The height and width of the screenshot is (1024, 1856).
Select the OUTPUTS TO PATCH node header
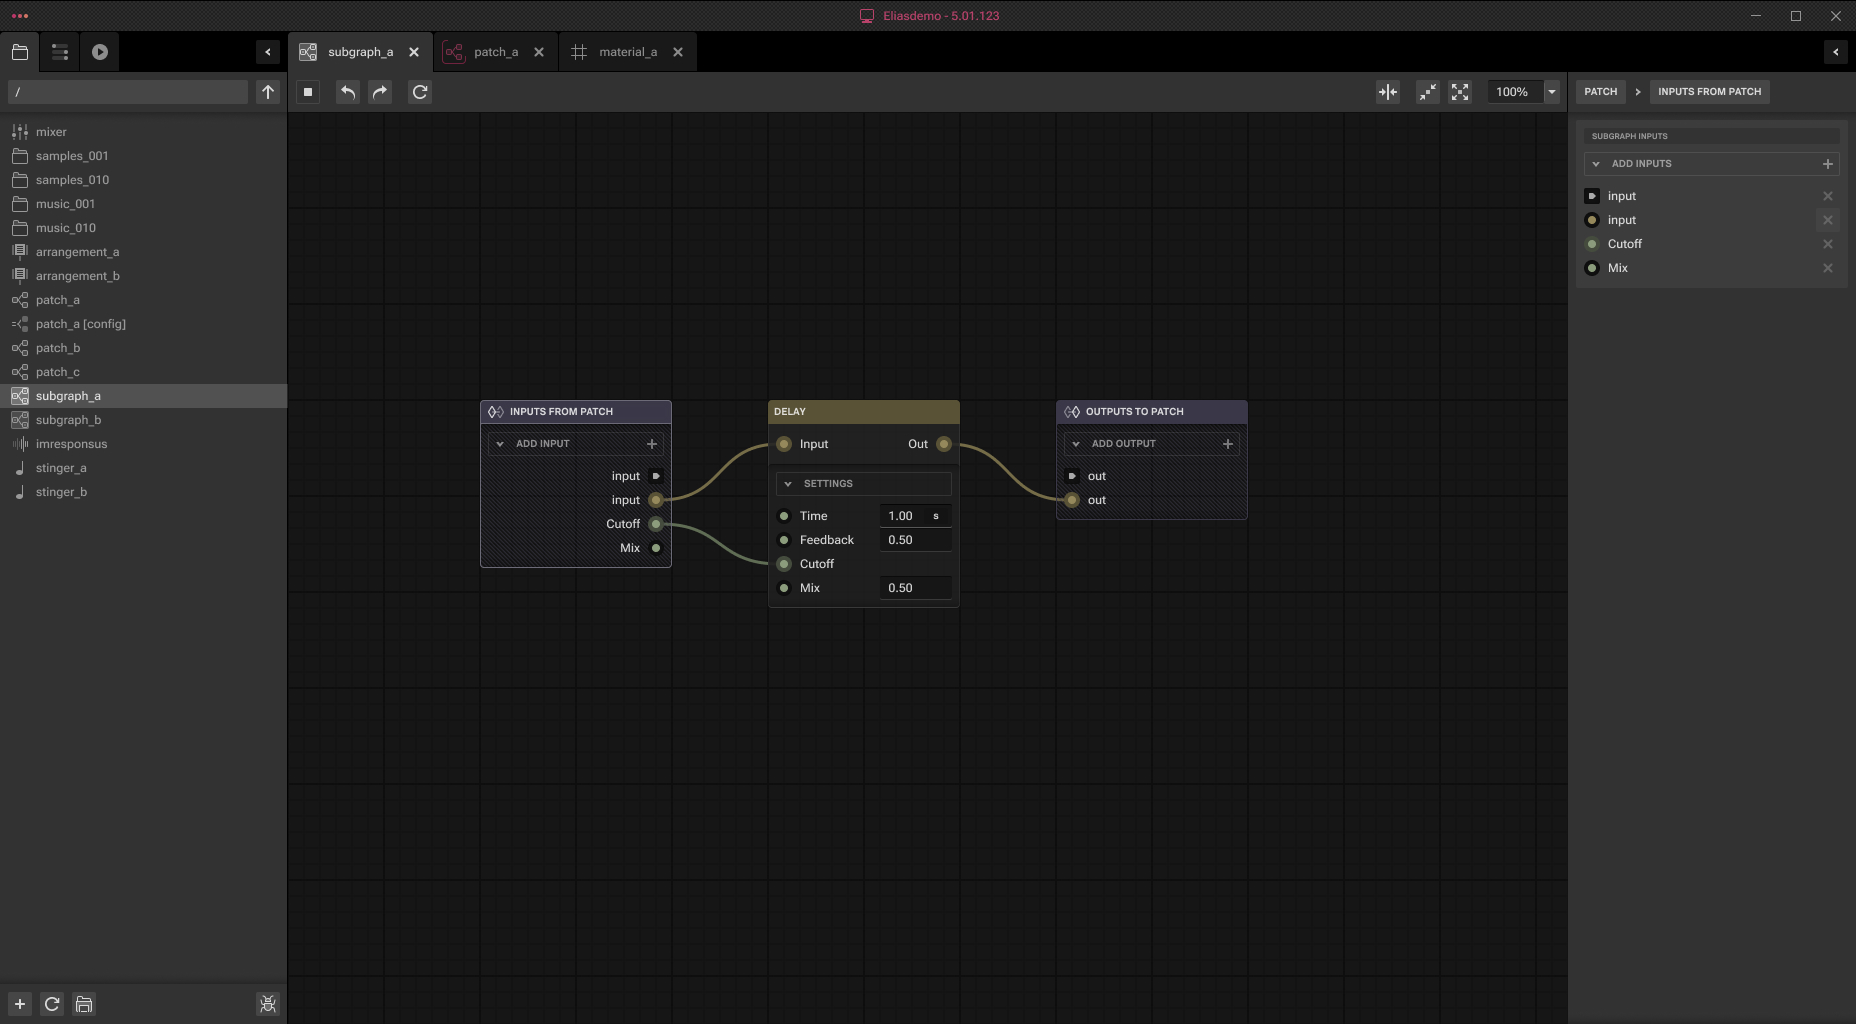pos(1152,412)
